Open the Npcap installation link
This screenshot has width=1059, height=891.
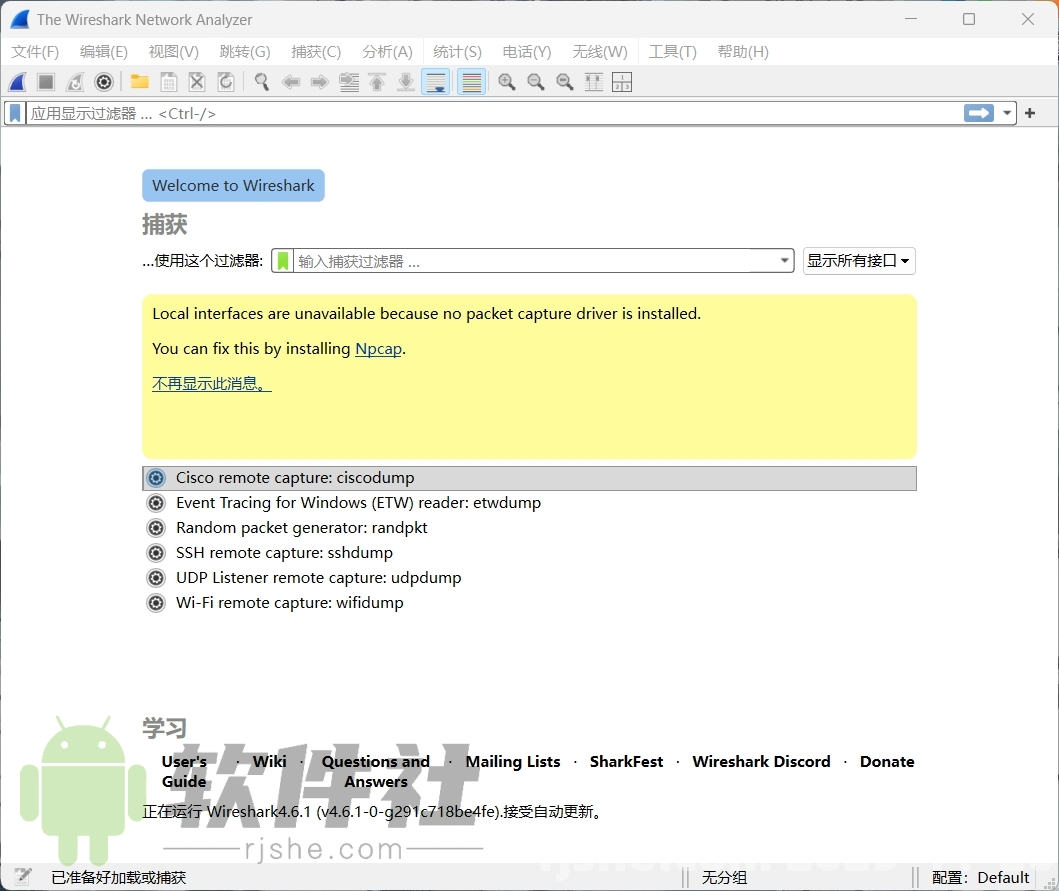[378, 349]
